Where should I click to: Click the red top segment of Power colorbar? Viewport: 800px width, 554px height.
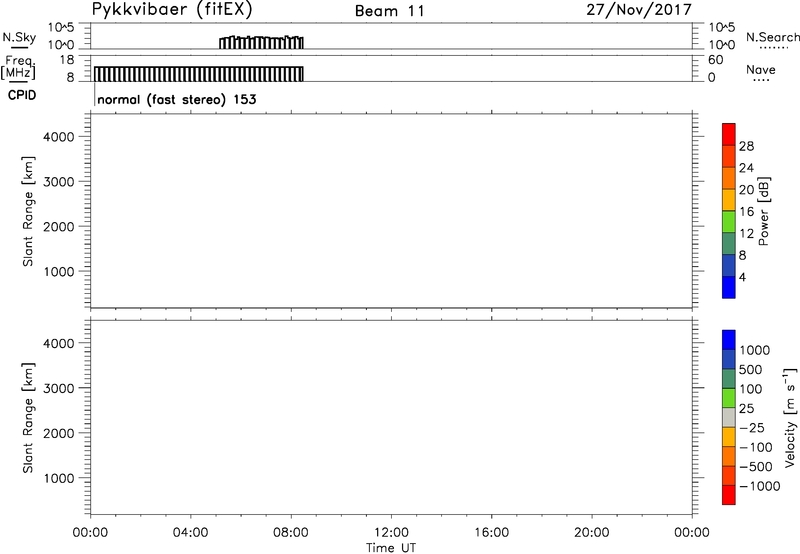(729, 134)
